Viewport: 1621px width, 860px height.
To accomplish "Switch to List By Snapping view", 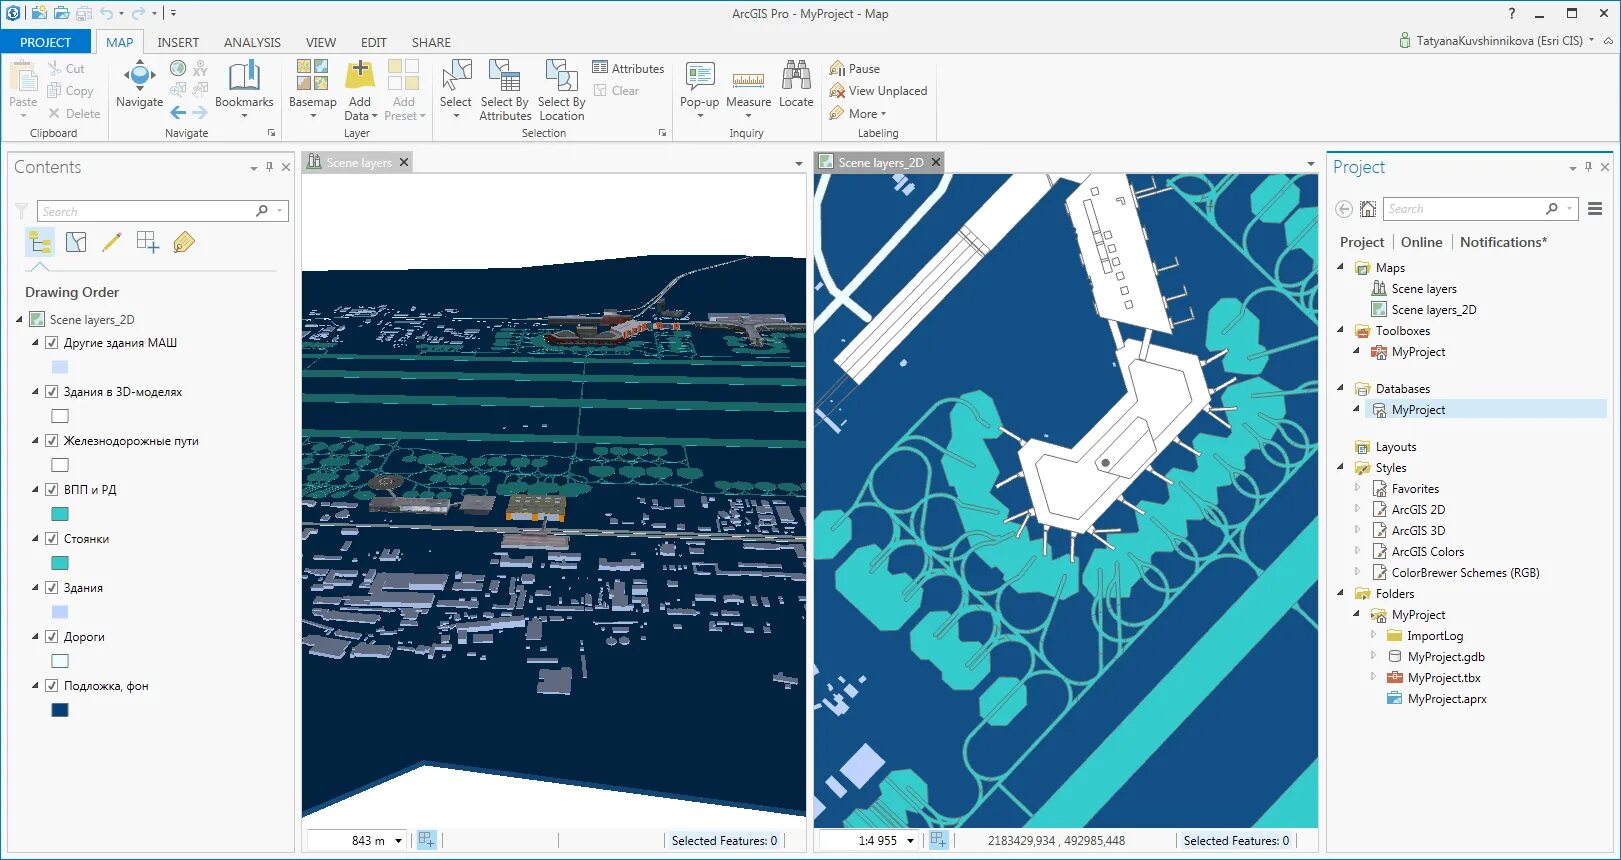I will [147, 242].
